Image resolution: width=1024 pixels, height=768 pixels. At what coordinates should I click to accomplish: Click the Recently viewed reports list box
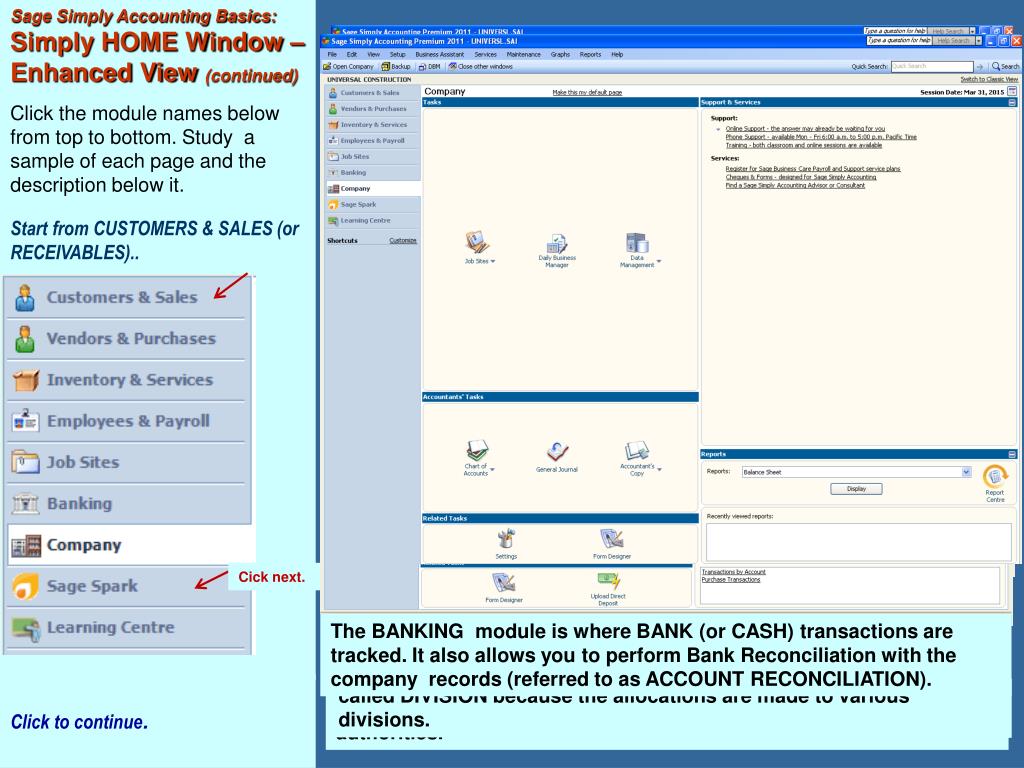coord(859,541)
